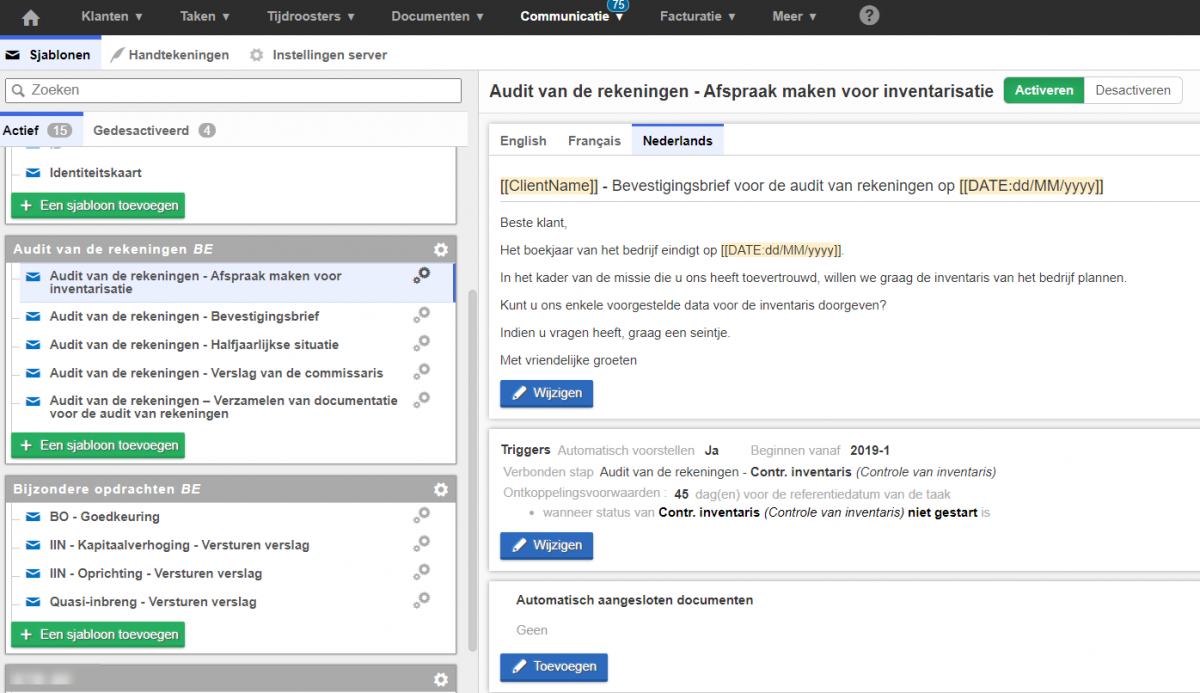Click gears icon for IIN - Oprichting
Viewport: 1200px width, 693px height.
(422, 572)
